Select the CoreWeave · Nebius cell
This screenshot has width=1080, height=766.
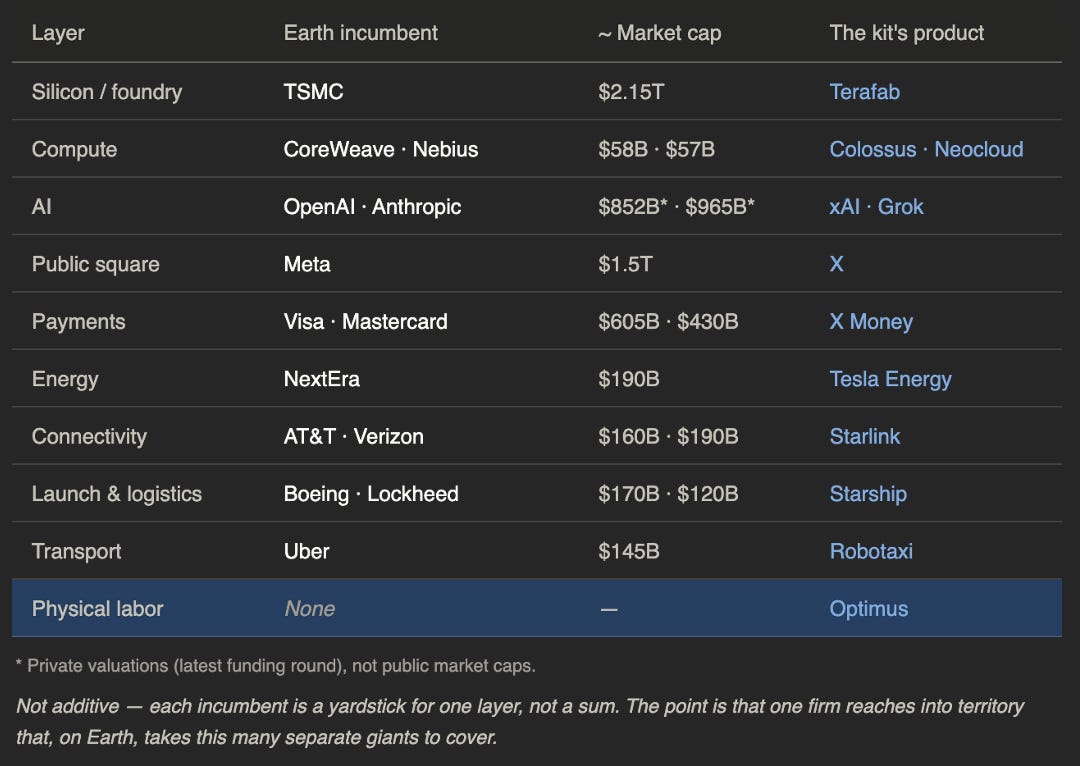pyautogui.click(x=381, y=149)
